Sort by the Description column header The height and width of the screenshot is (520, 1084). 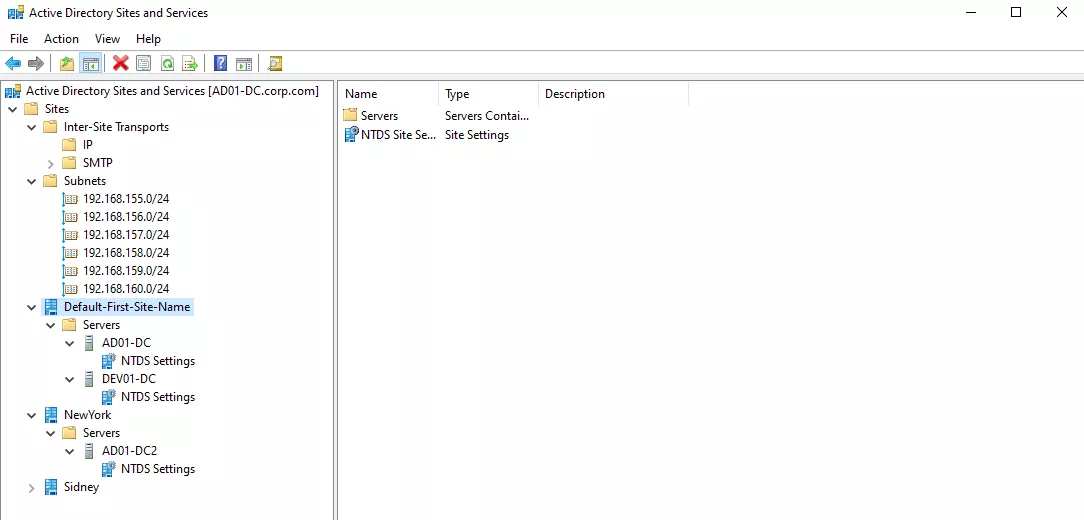click(613, 94)
